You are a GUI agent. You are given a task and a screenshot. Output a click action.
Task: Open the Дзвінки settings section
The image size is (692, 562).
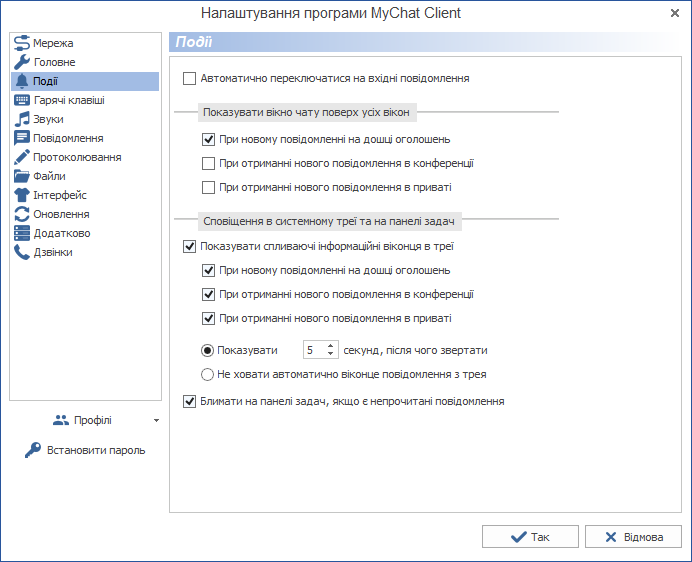85,252
